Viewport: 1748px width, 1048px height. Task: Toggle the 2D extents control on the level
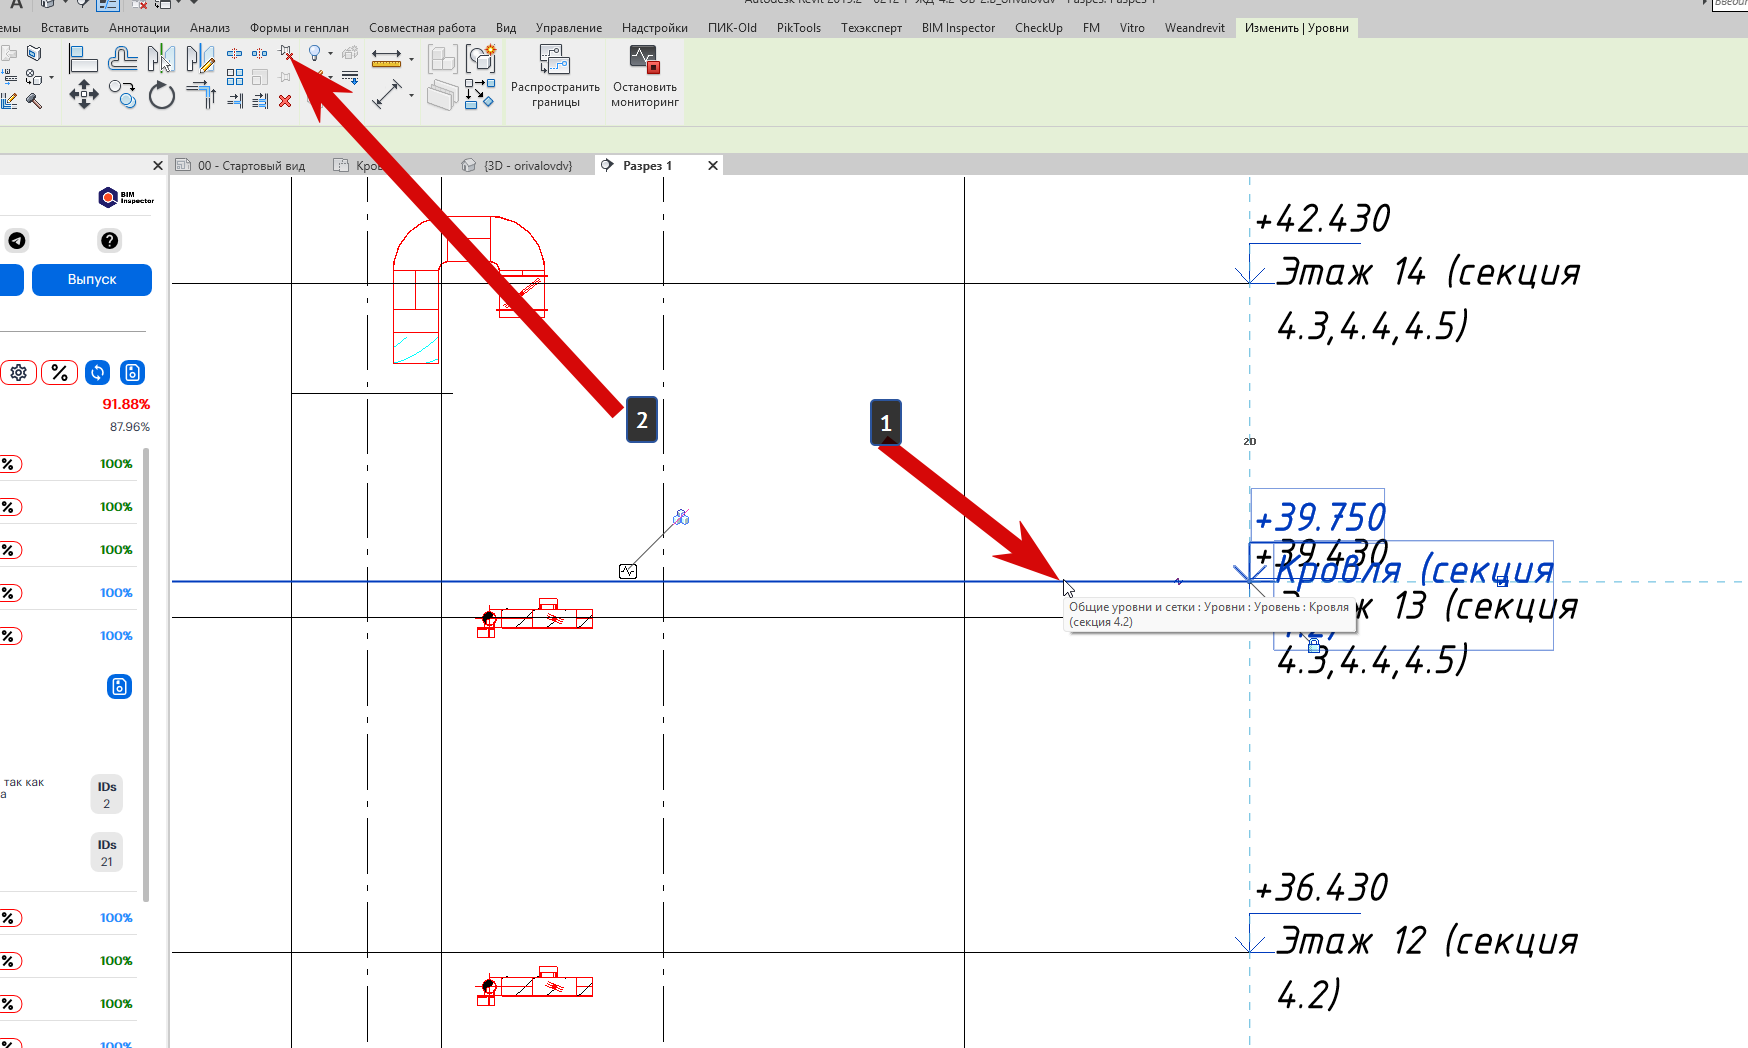1250,441
